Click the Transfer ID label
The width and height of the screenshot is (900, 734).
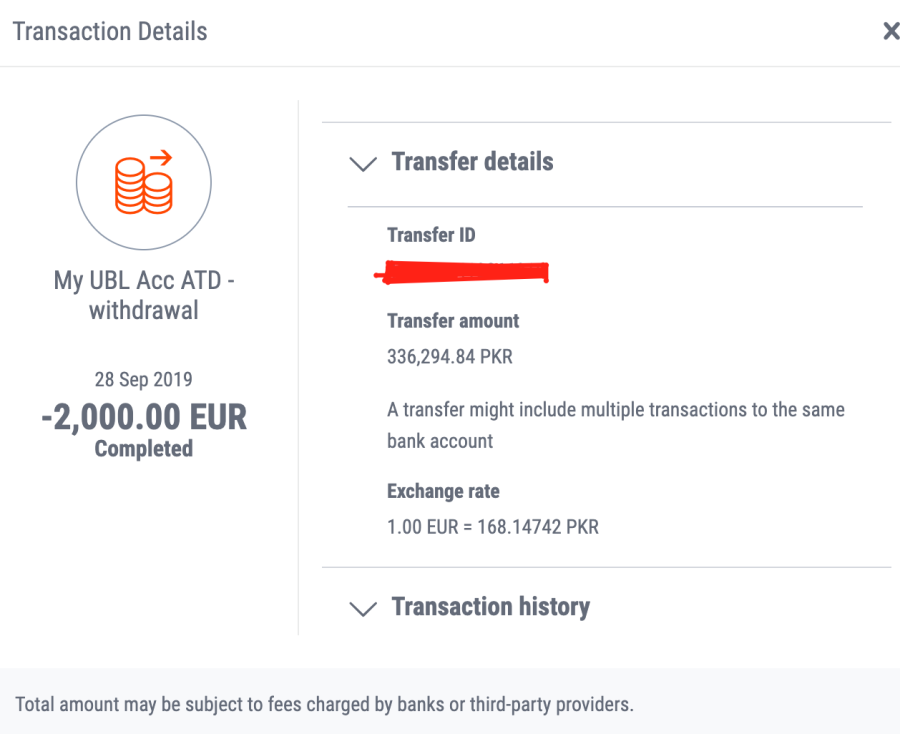point(431,235)
